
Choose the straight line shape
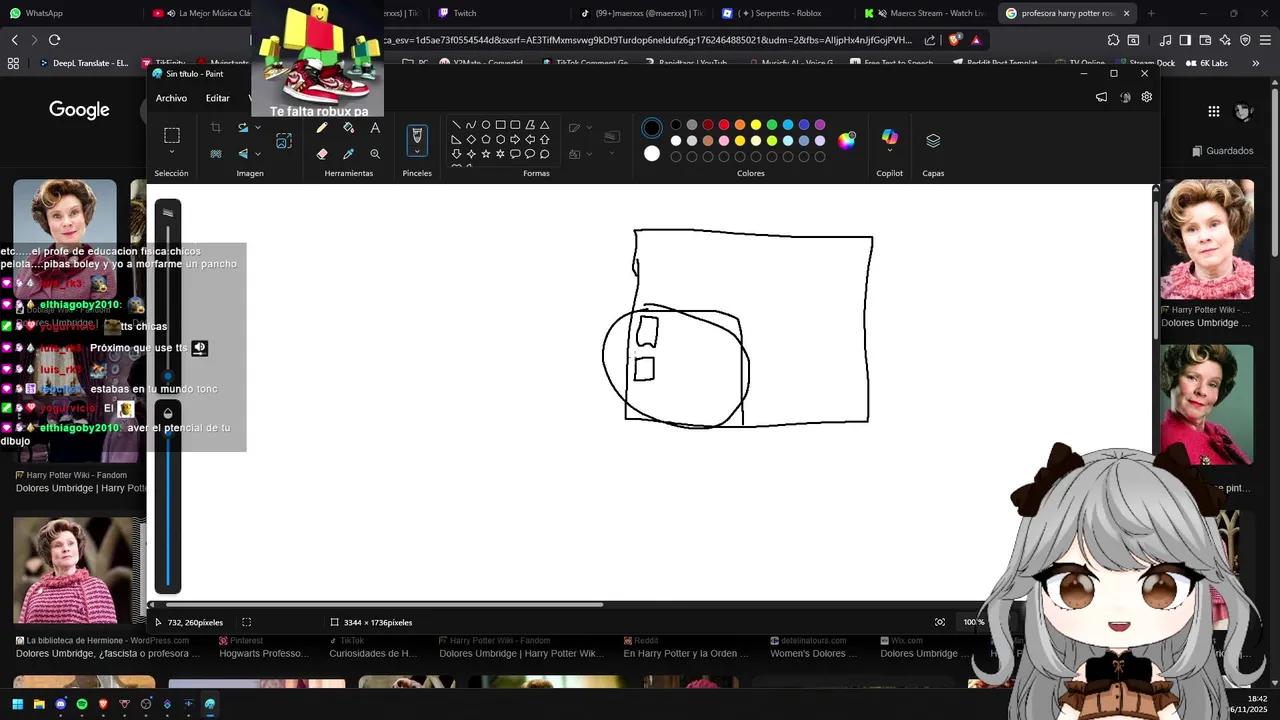pos(456,125)
